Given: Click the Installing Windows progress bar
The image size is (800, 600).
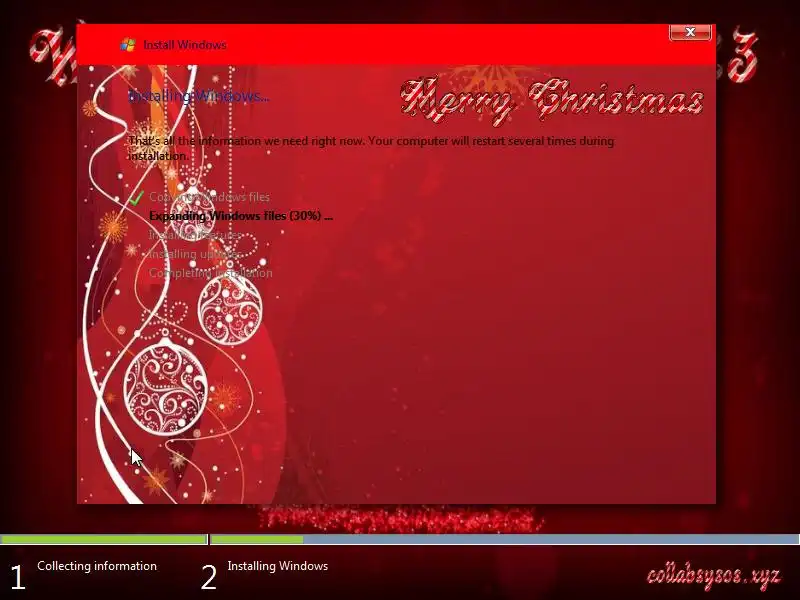Looking at the screenshot, I should [505, 539].
